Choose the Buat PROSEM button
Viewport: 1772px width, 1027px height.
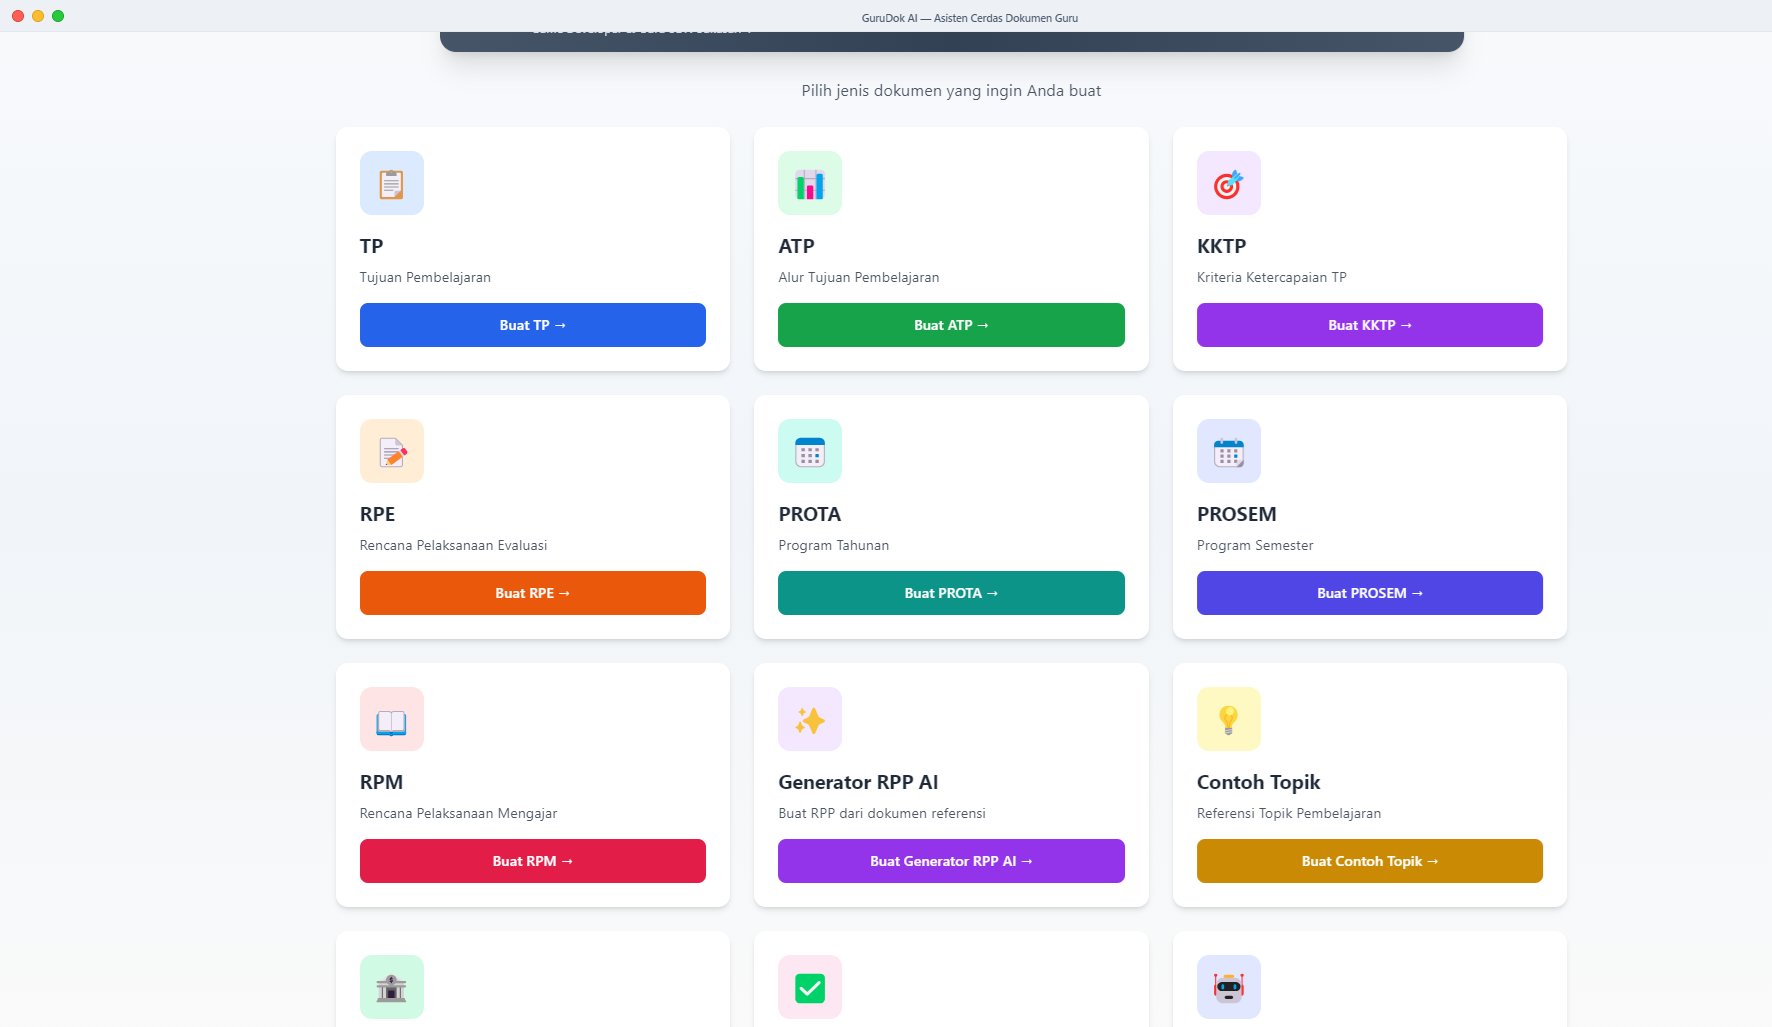[1370, 593]
